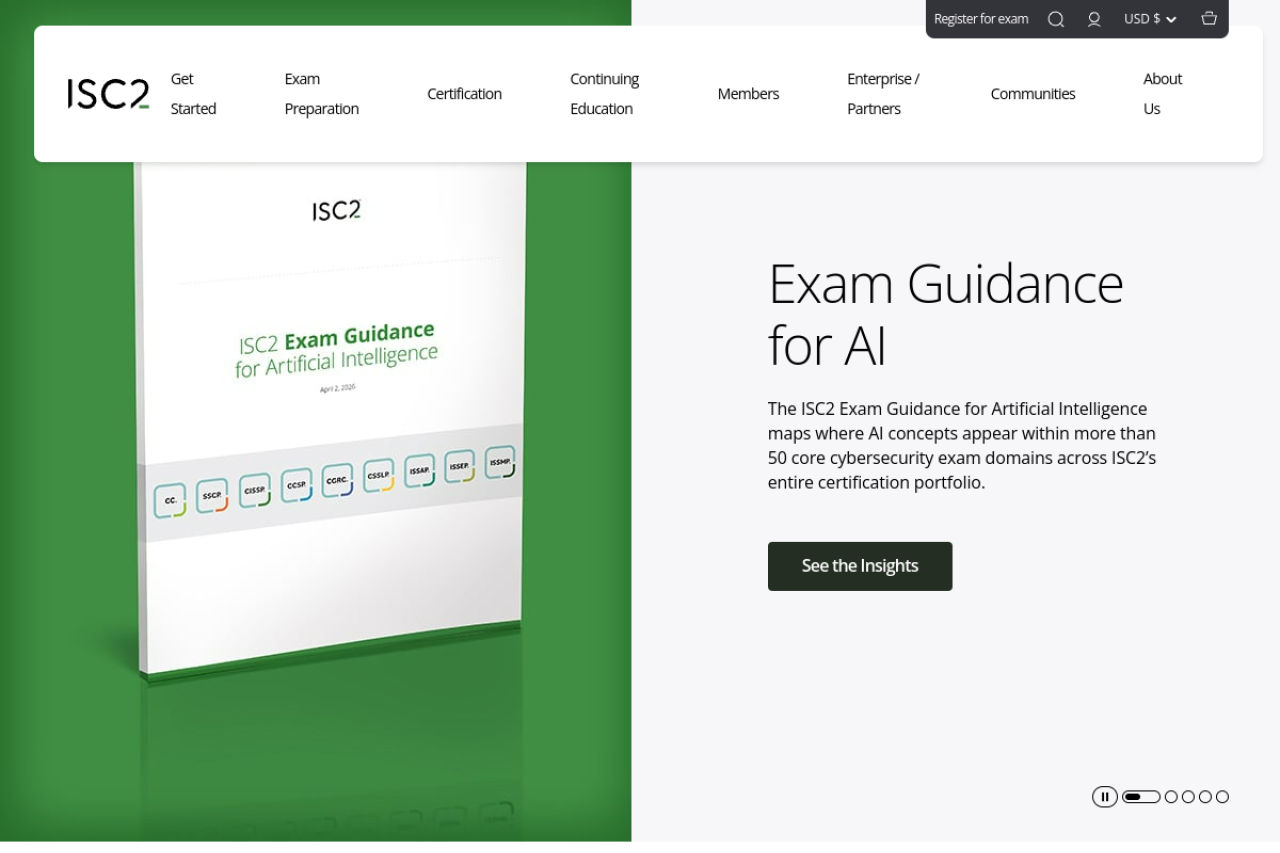The width and height of the screenshot is (1280, 853).
Task: Click the paragraph starting "The ISC2 Exam Guidance"
Action: click(x=962, y=446)
